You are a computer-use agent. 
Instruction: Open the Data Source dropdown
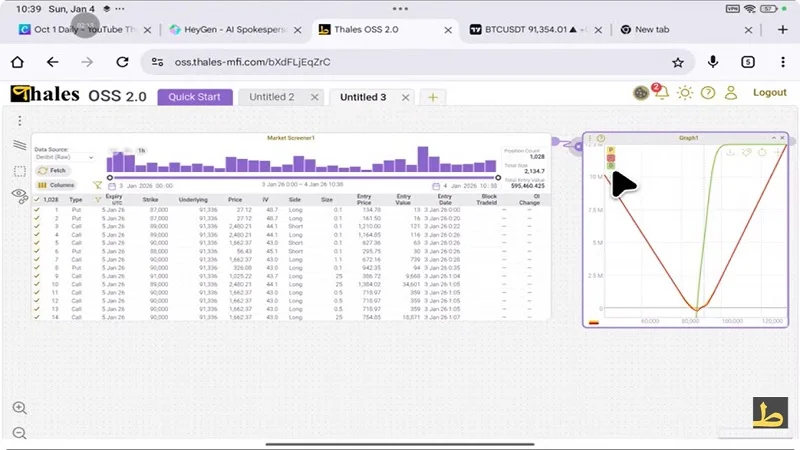click(64, 157)
